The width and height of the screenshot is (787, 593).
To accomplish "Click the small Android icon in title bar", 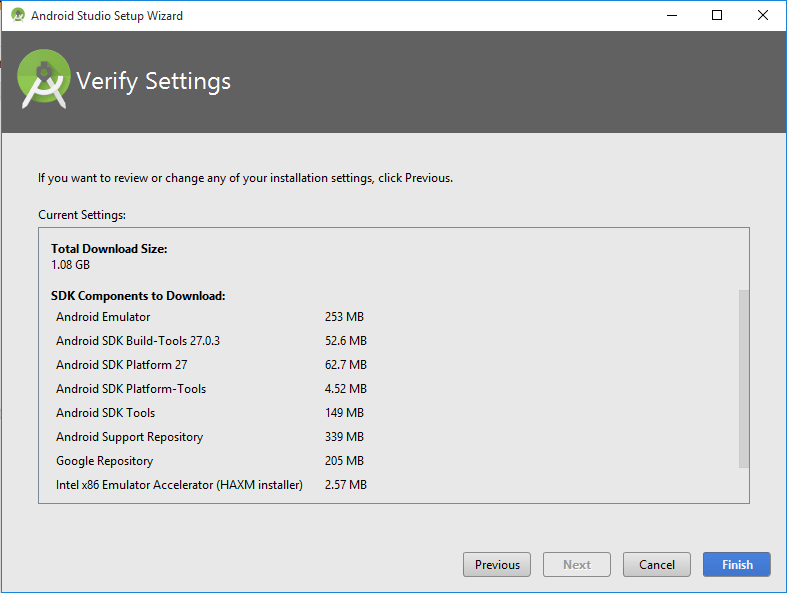I will pos(18,16).
